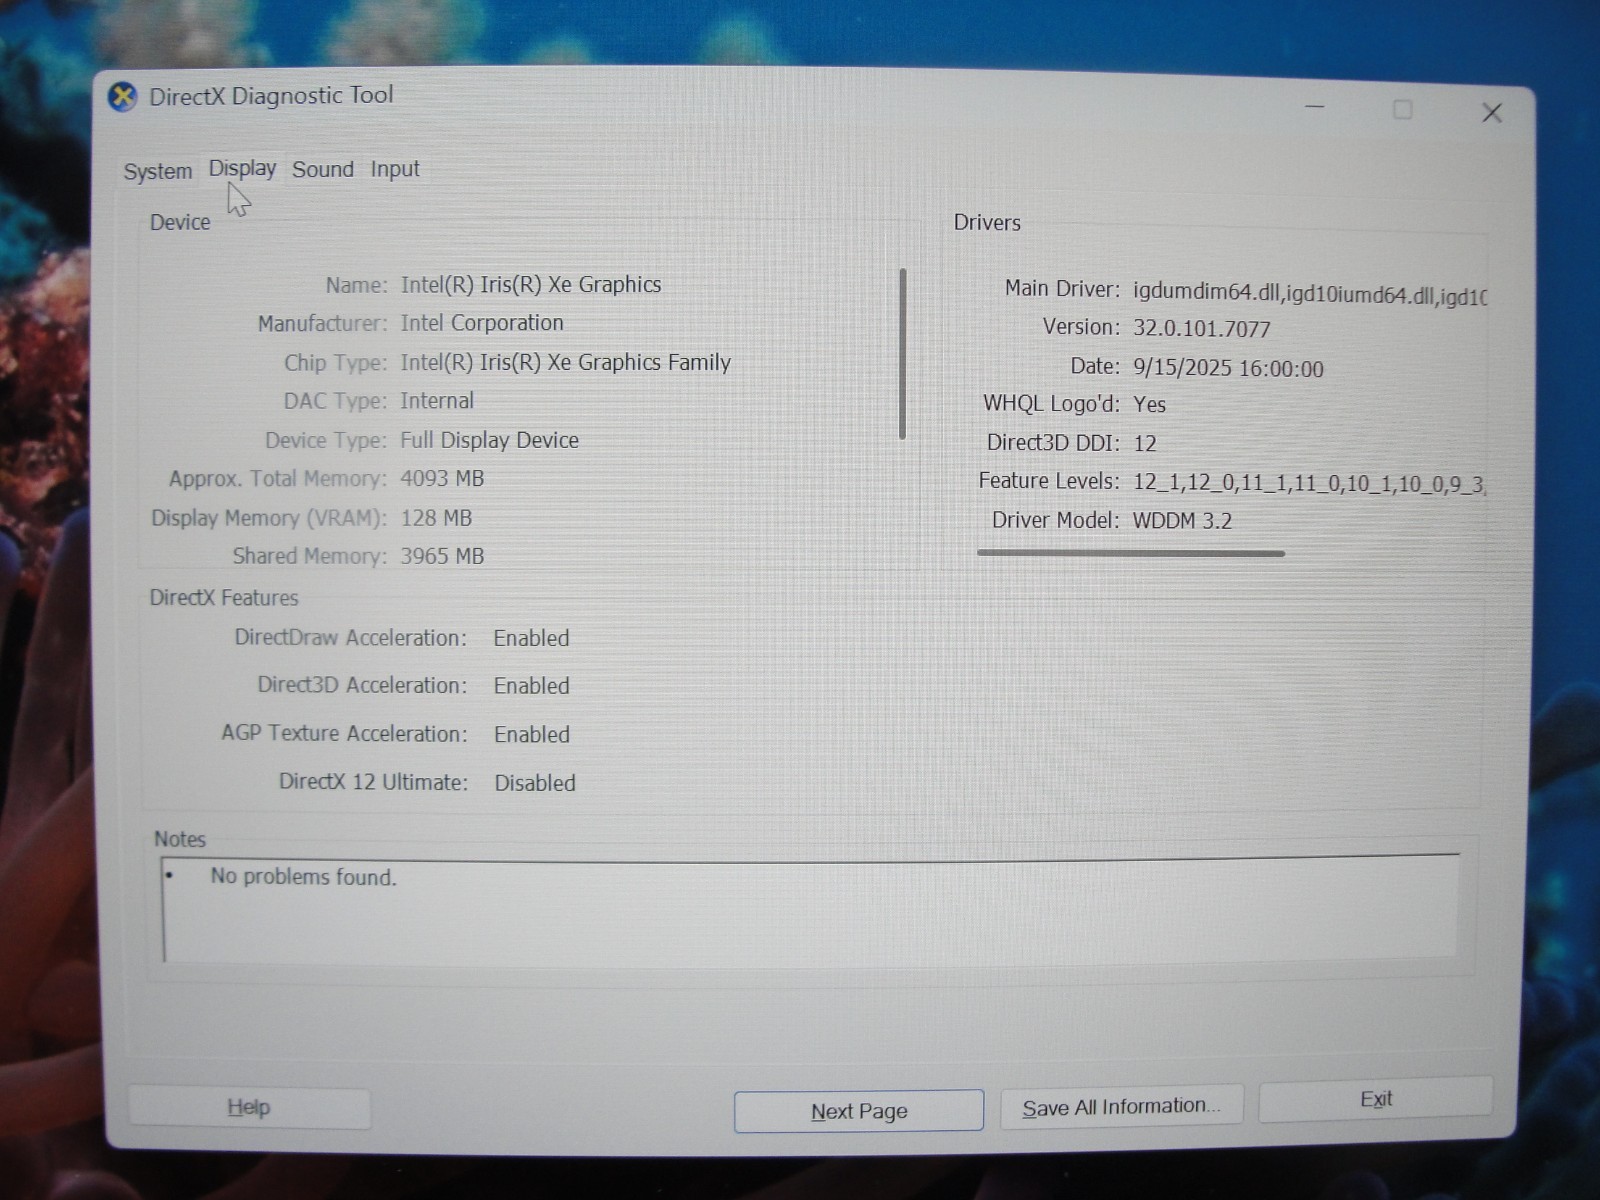Click the '128 MB' VRAM value
Viewport: 1600px width, 1200px height.
(436, 518)
